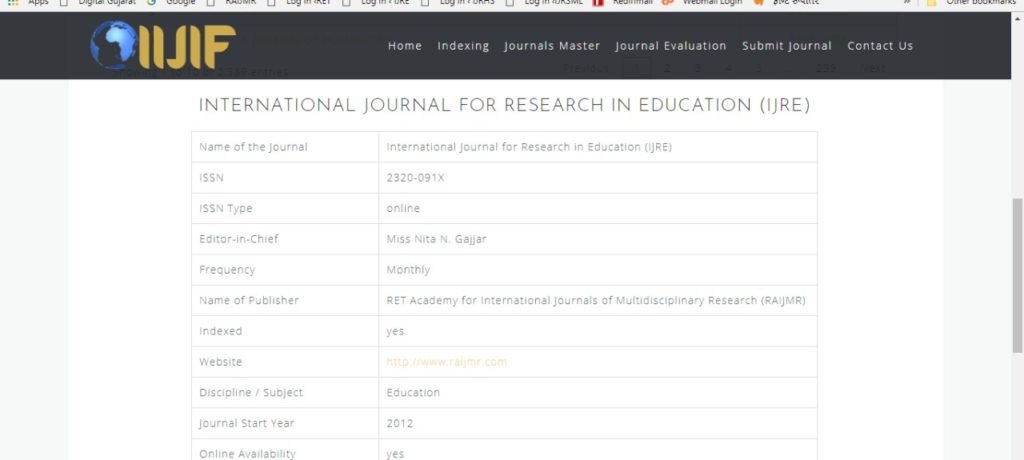Open the Submit Journal page
The image size is (1024, 460).
[x=787, y=46]
